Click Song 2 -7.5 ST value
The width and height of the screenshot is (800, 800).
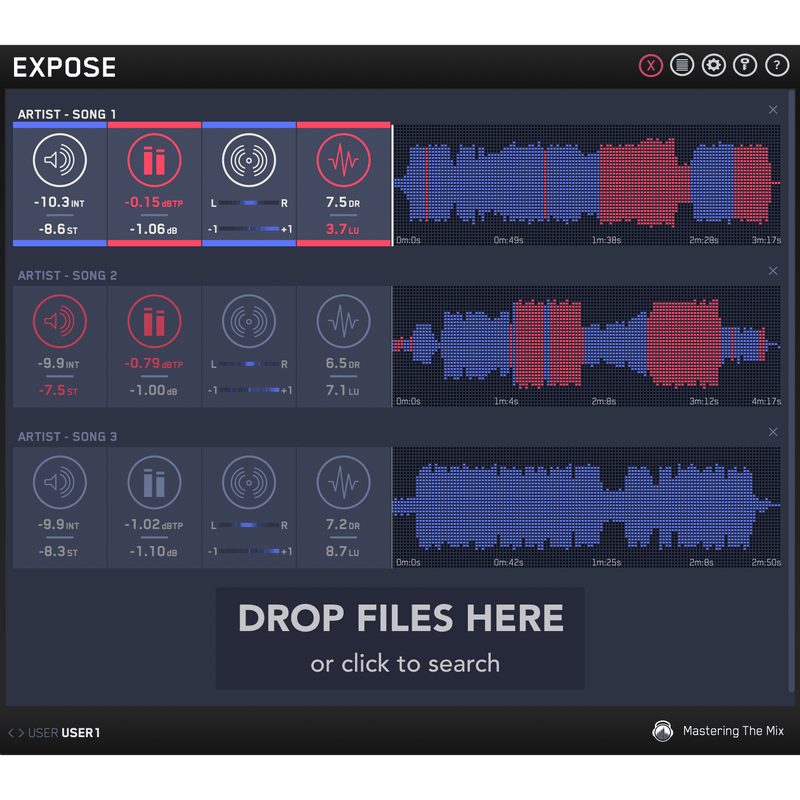coord(59,391)
